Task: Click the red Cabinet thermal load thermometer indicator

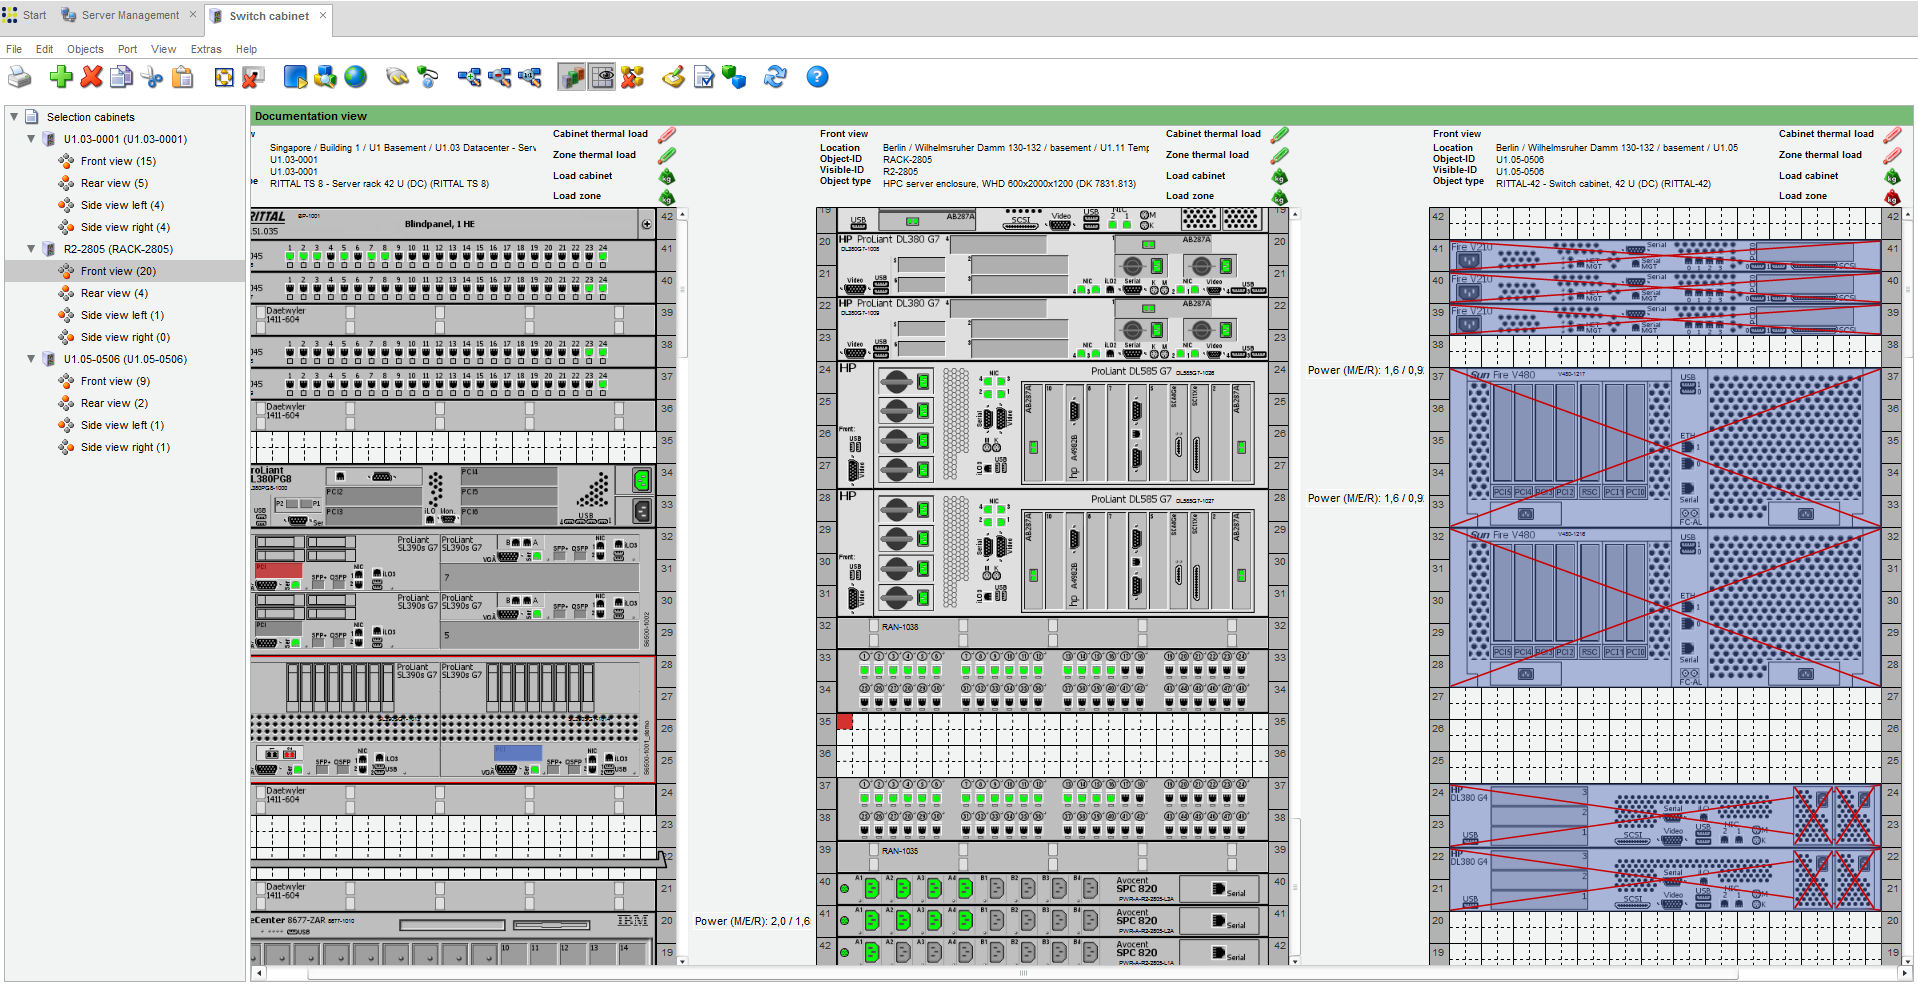Action: 667,134
